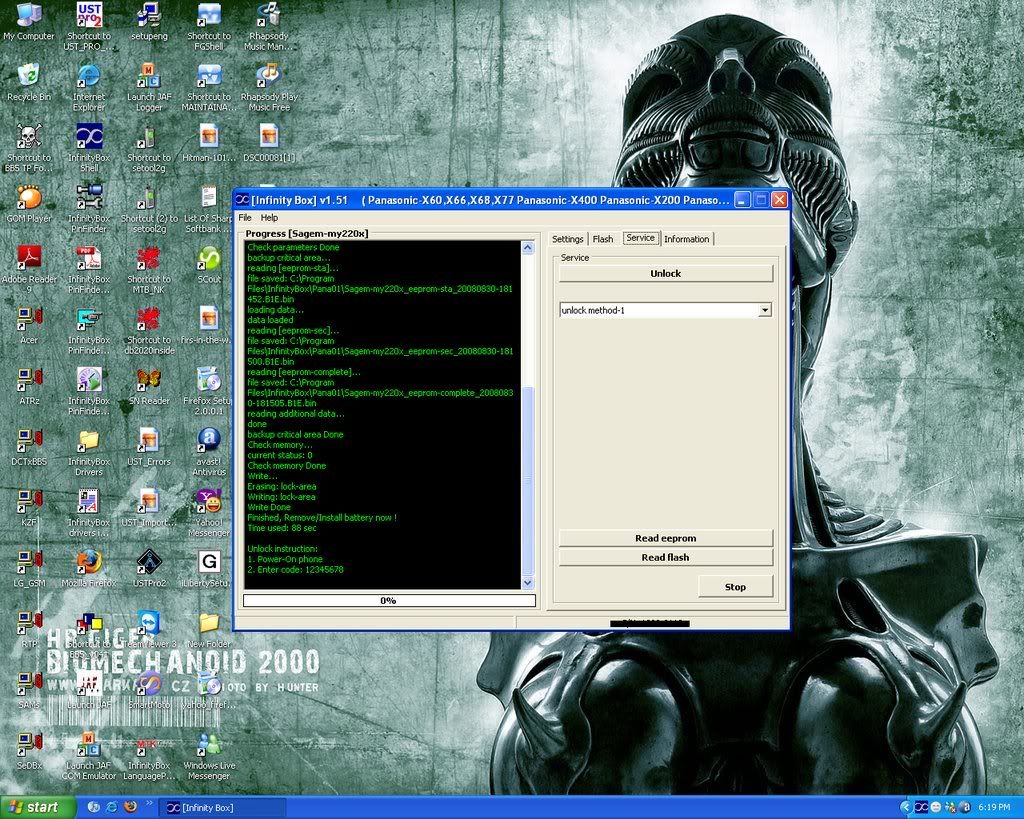The image size is (1024, 819).
Task: Open Windows Live Messenger shortcut
Action: (209, 744)
